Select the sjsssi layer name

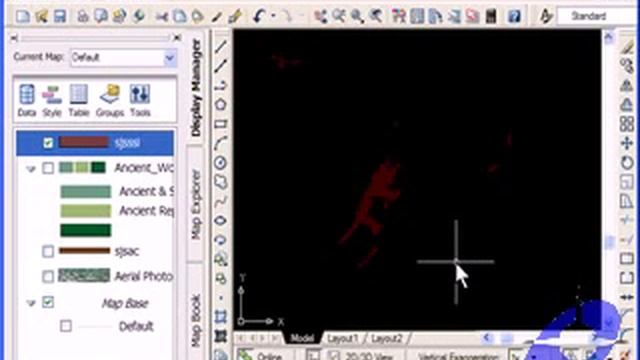pos(127,143)
